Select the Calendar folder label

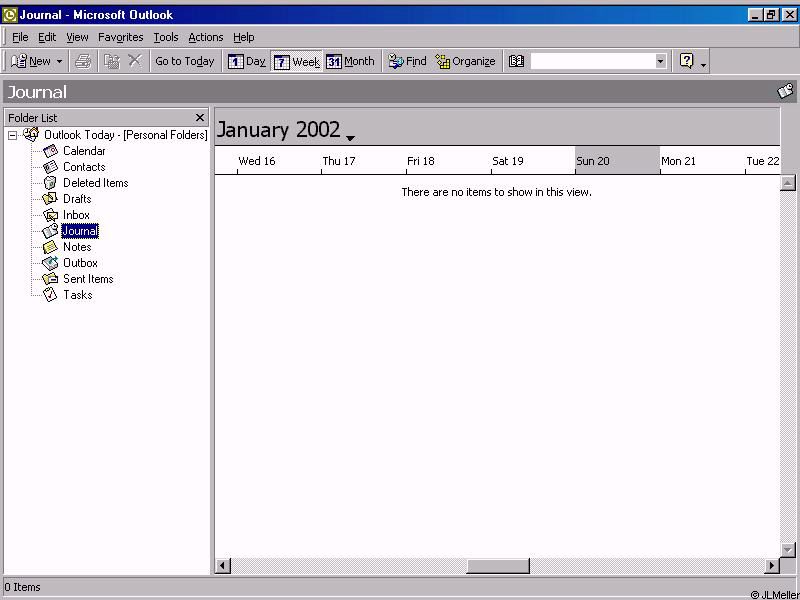pyautogui.click(x=84, y=151)
